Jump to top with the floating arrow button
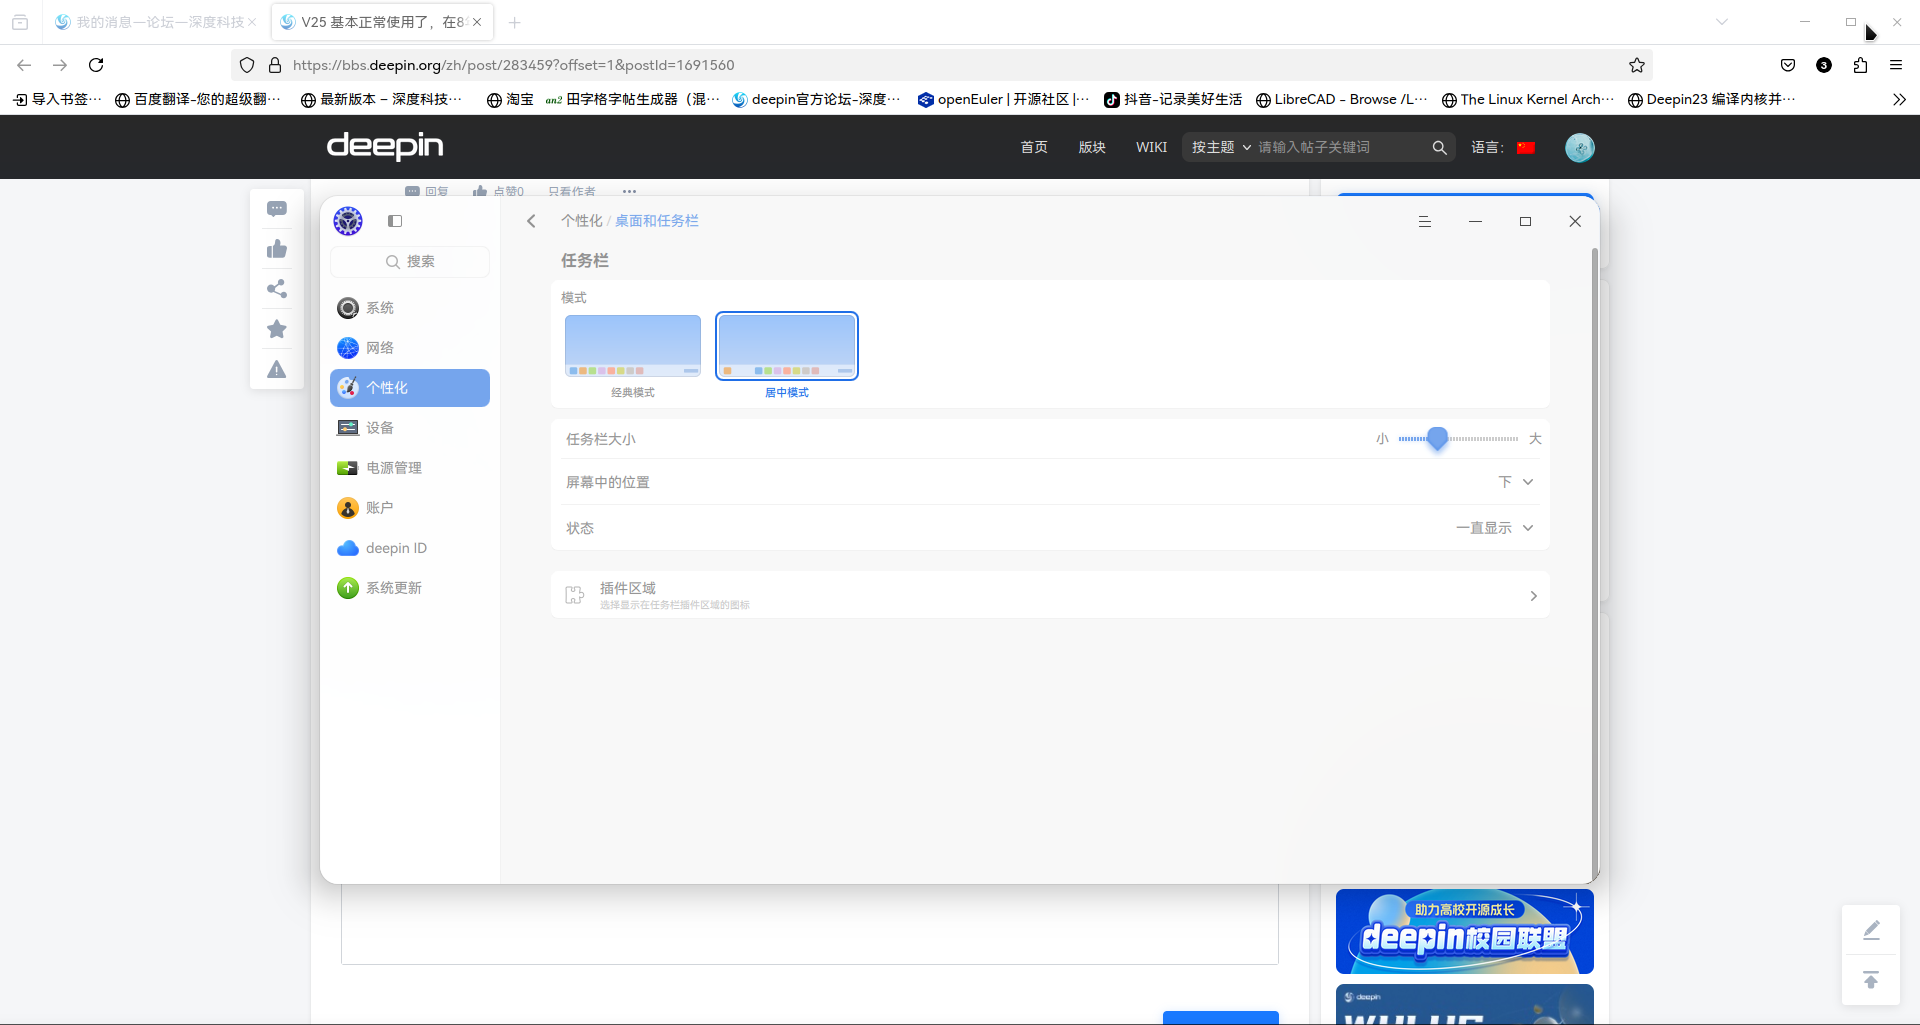 pos(1871,980)
